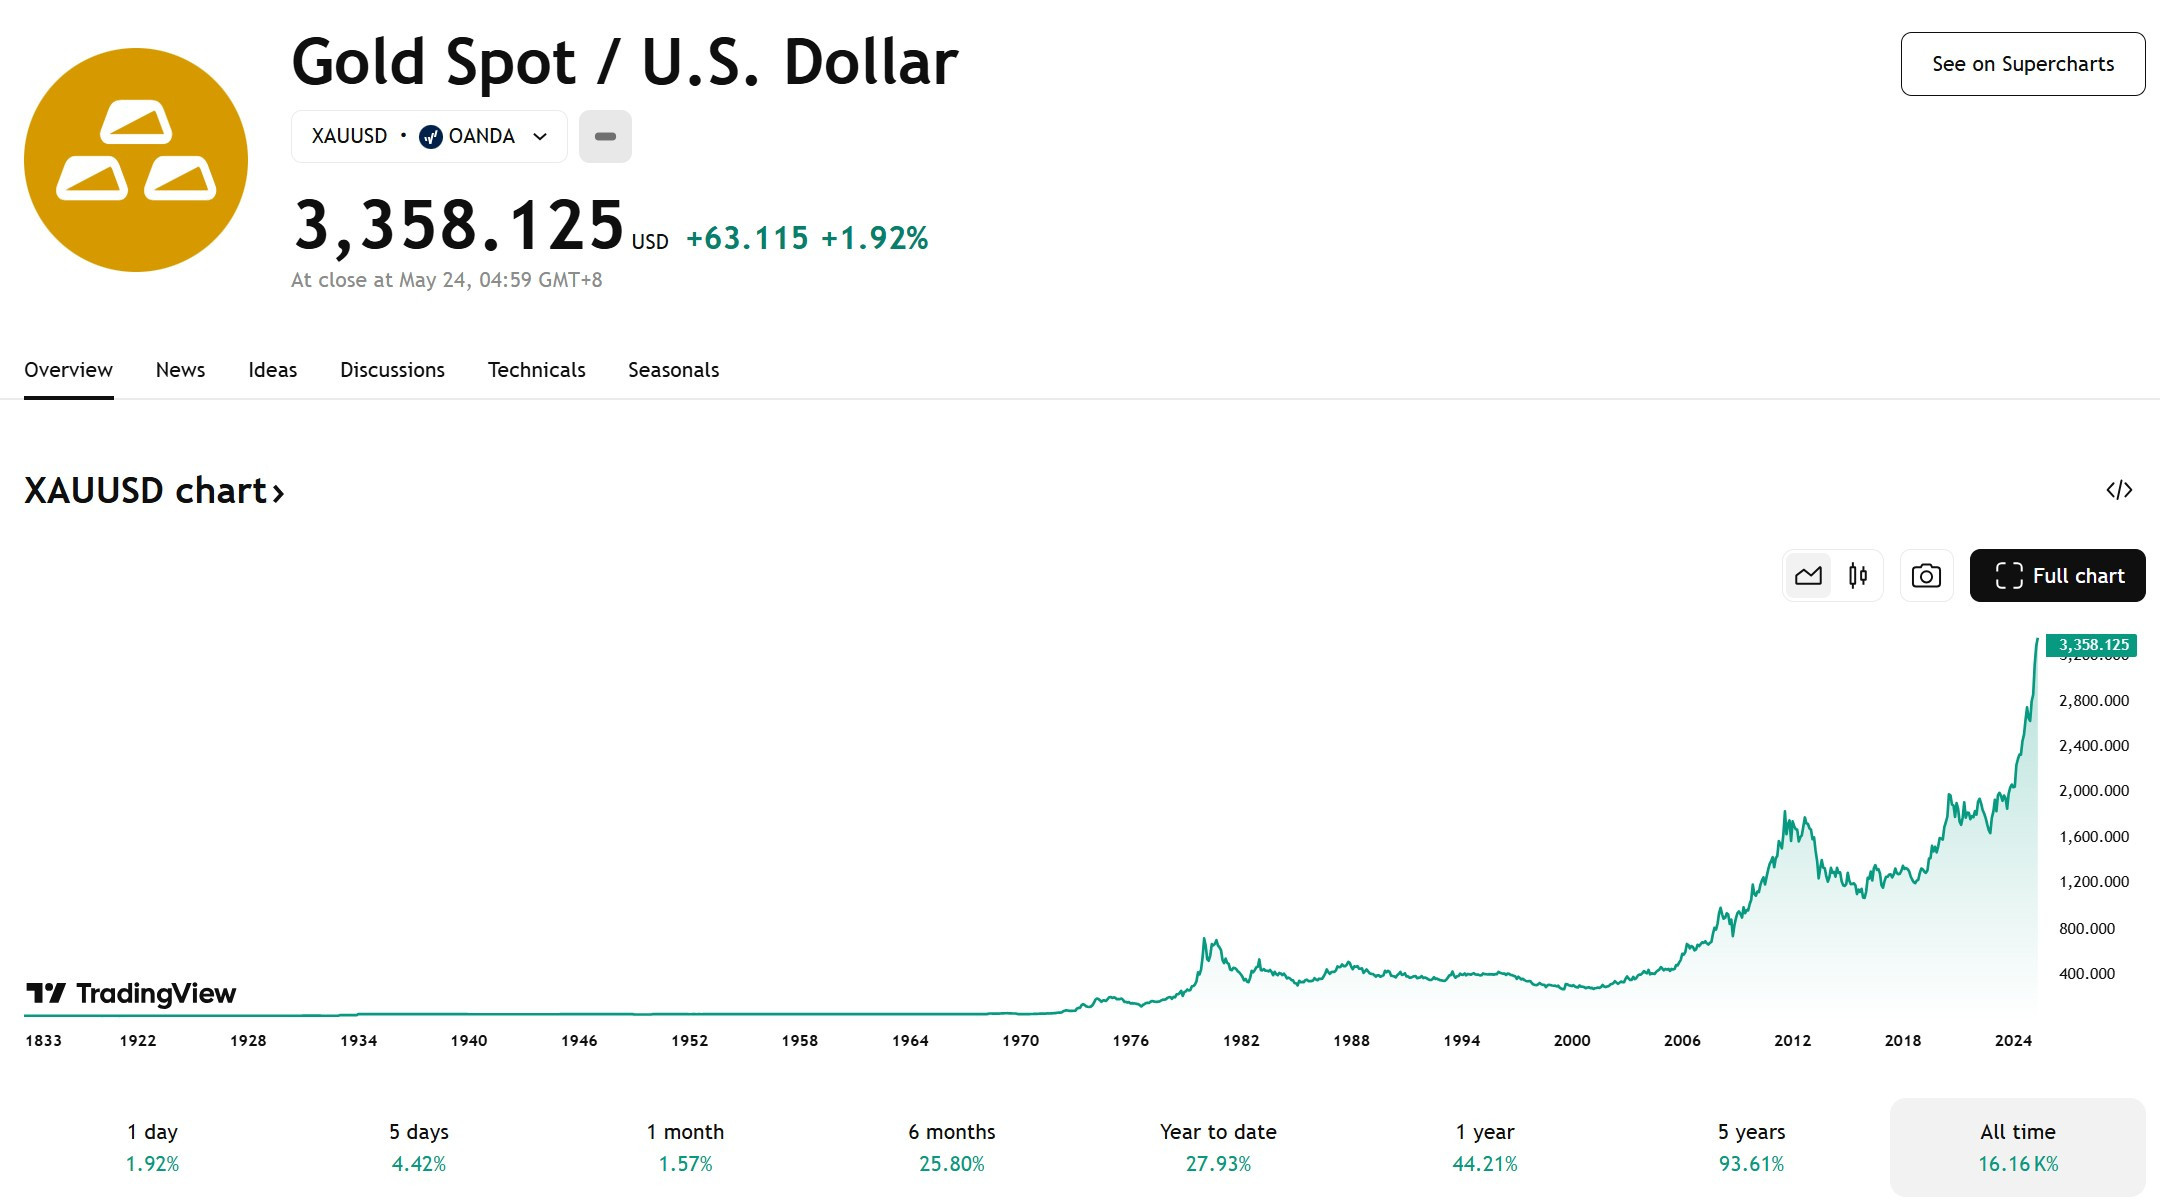Expand the XAUUSD OANDA source dropdown
Screen dimensions: 2160x1202
429,136
